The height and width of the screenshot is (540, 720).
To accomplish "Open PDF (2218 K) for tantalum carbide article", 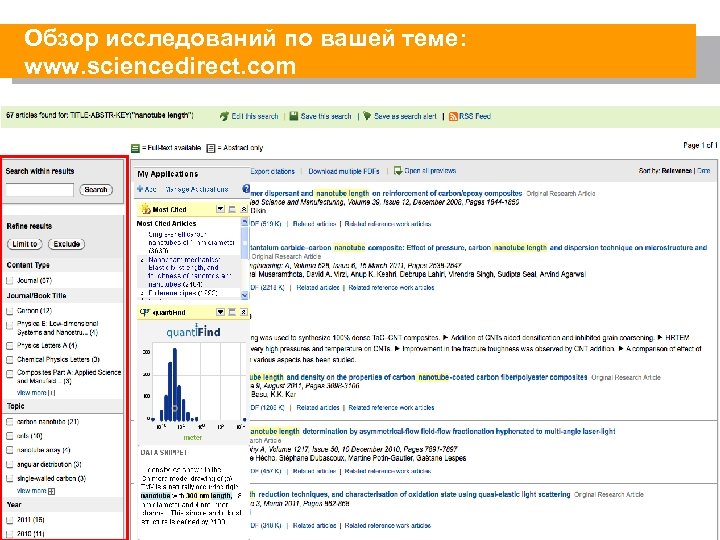I will 267,287.
